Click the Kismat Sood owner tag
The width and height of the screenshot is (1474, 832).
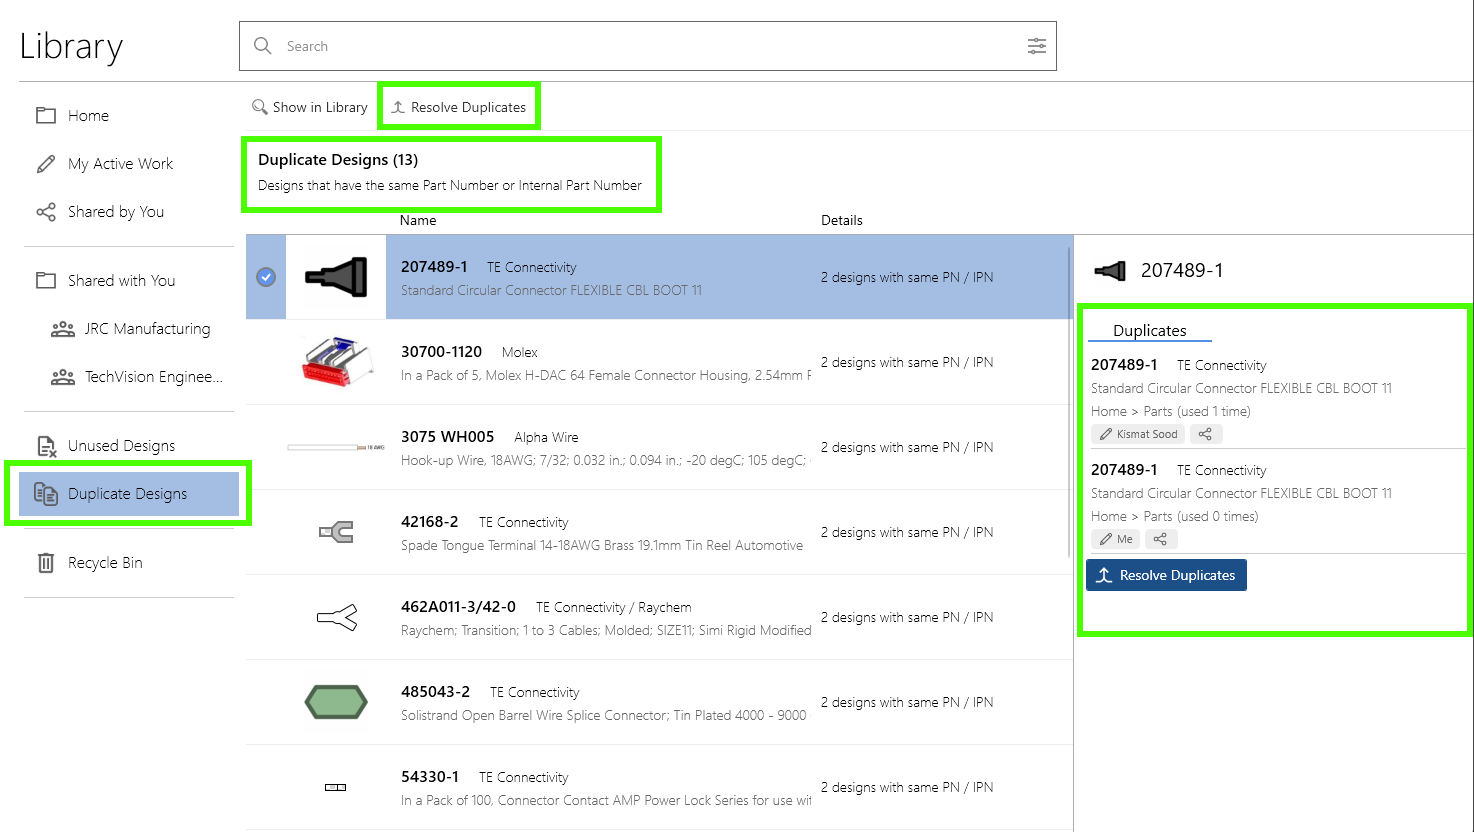tap(1138, 434)
